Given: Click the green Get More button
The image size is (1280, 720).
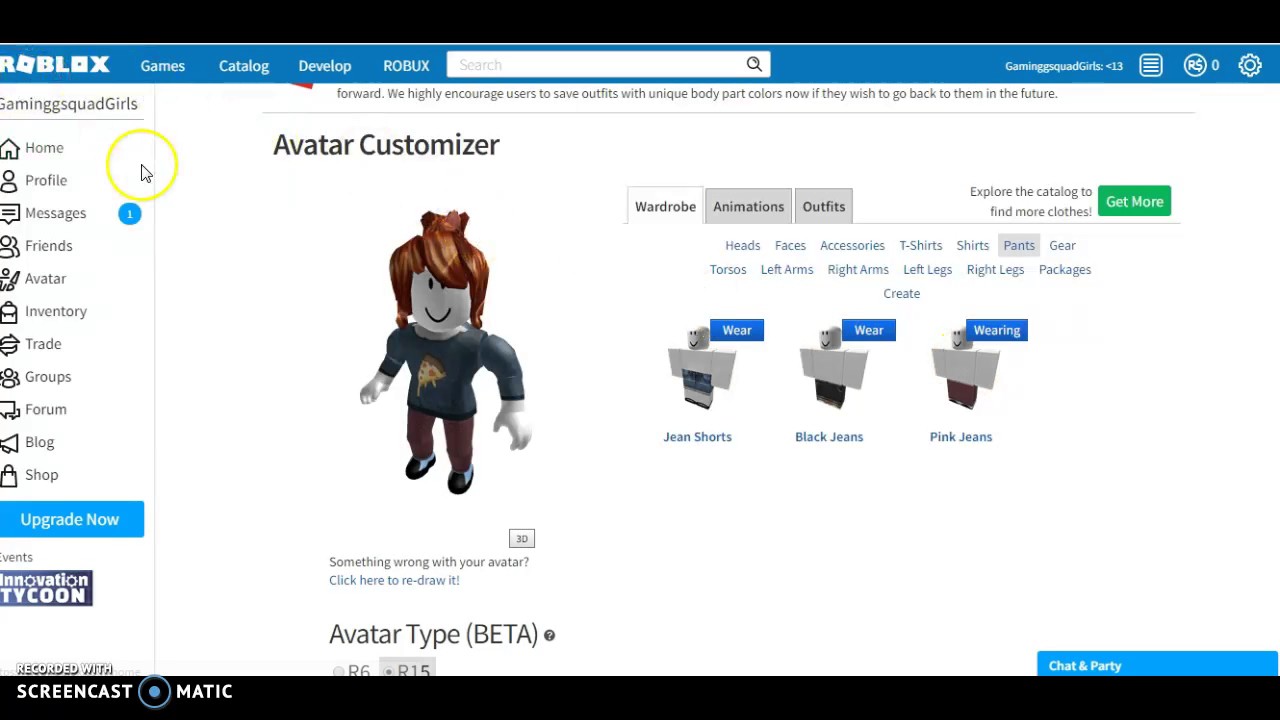Looking at the screenshot, I should click(x=1135, y=201).
